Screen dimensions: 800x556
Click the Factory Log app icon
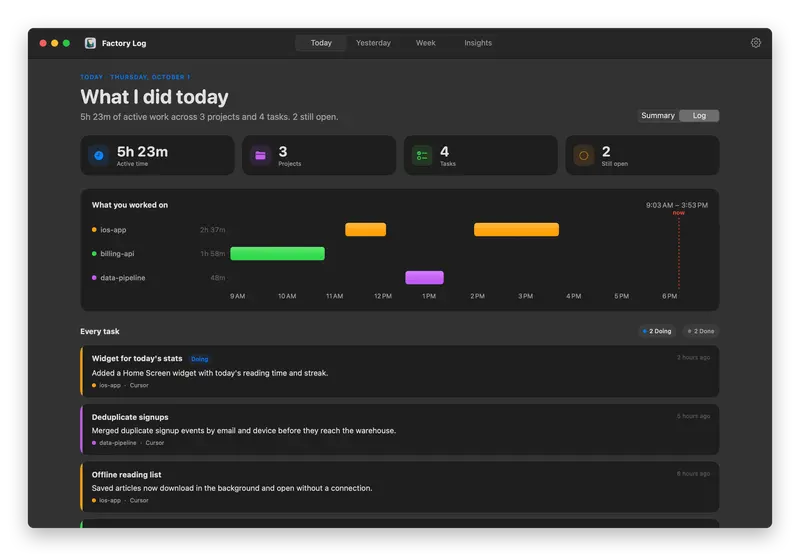(90, 43)
